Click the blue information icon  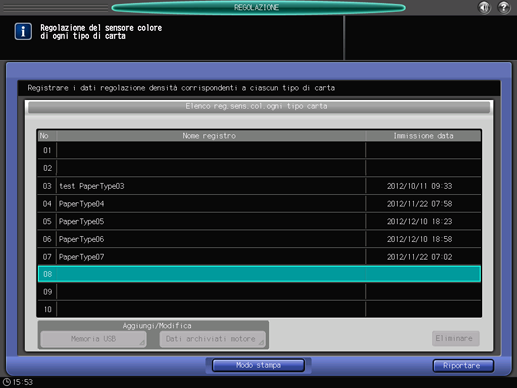23,31
